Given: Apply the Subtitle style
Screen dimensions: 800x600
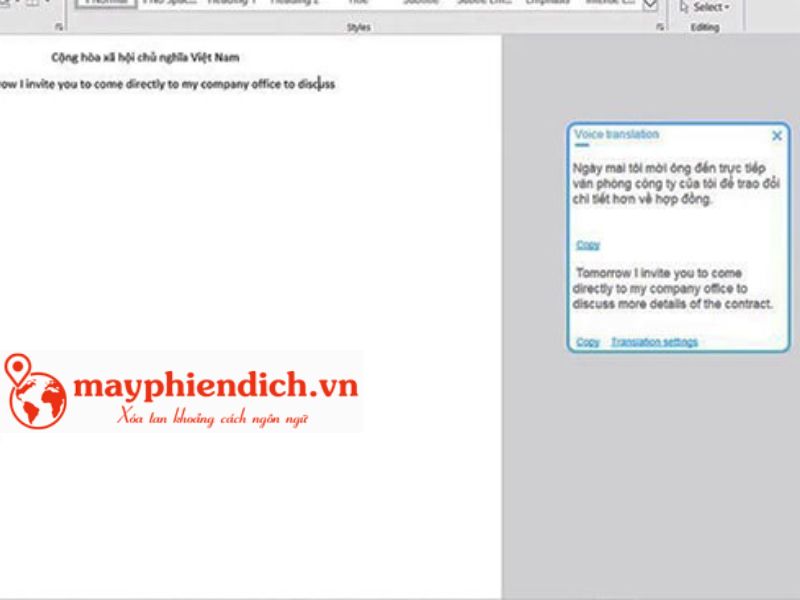Looking at the screenshot, I should coord(421,3).
